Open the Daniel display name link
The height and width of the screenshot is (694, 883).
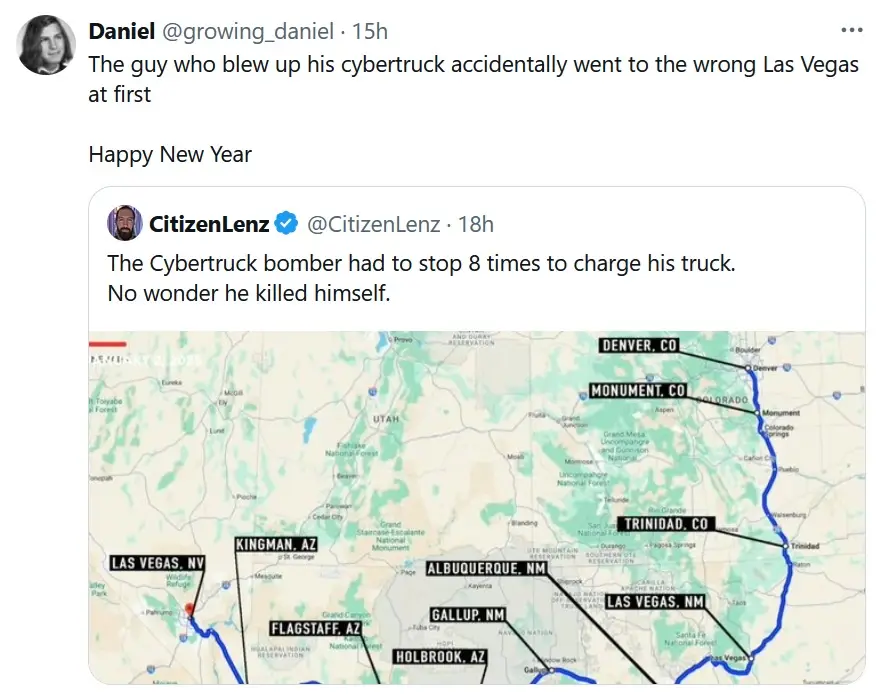pos(122,31)
